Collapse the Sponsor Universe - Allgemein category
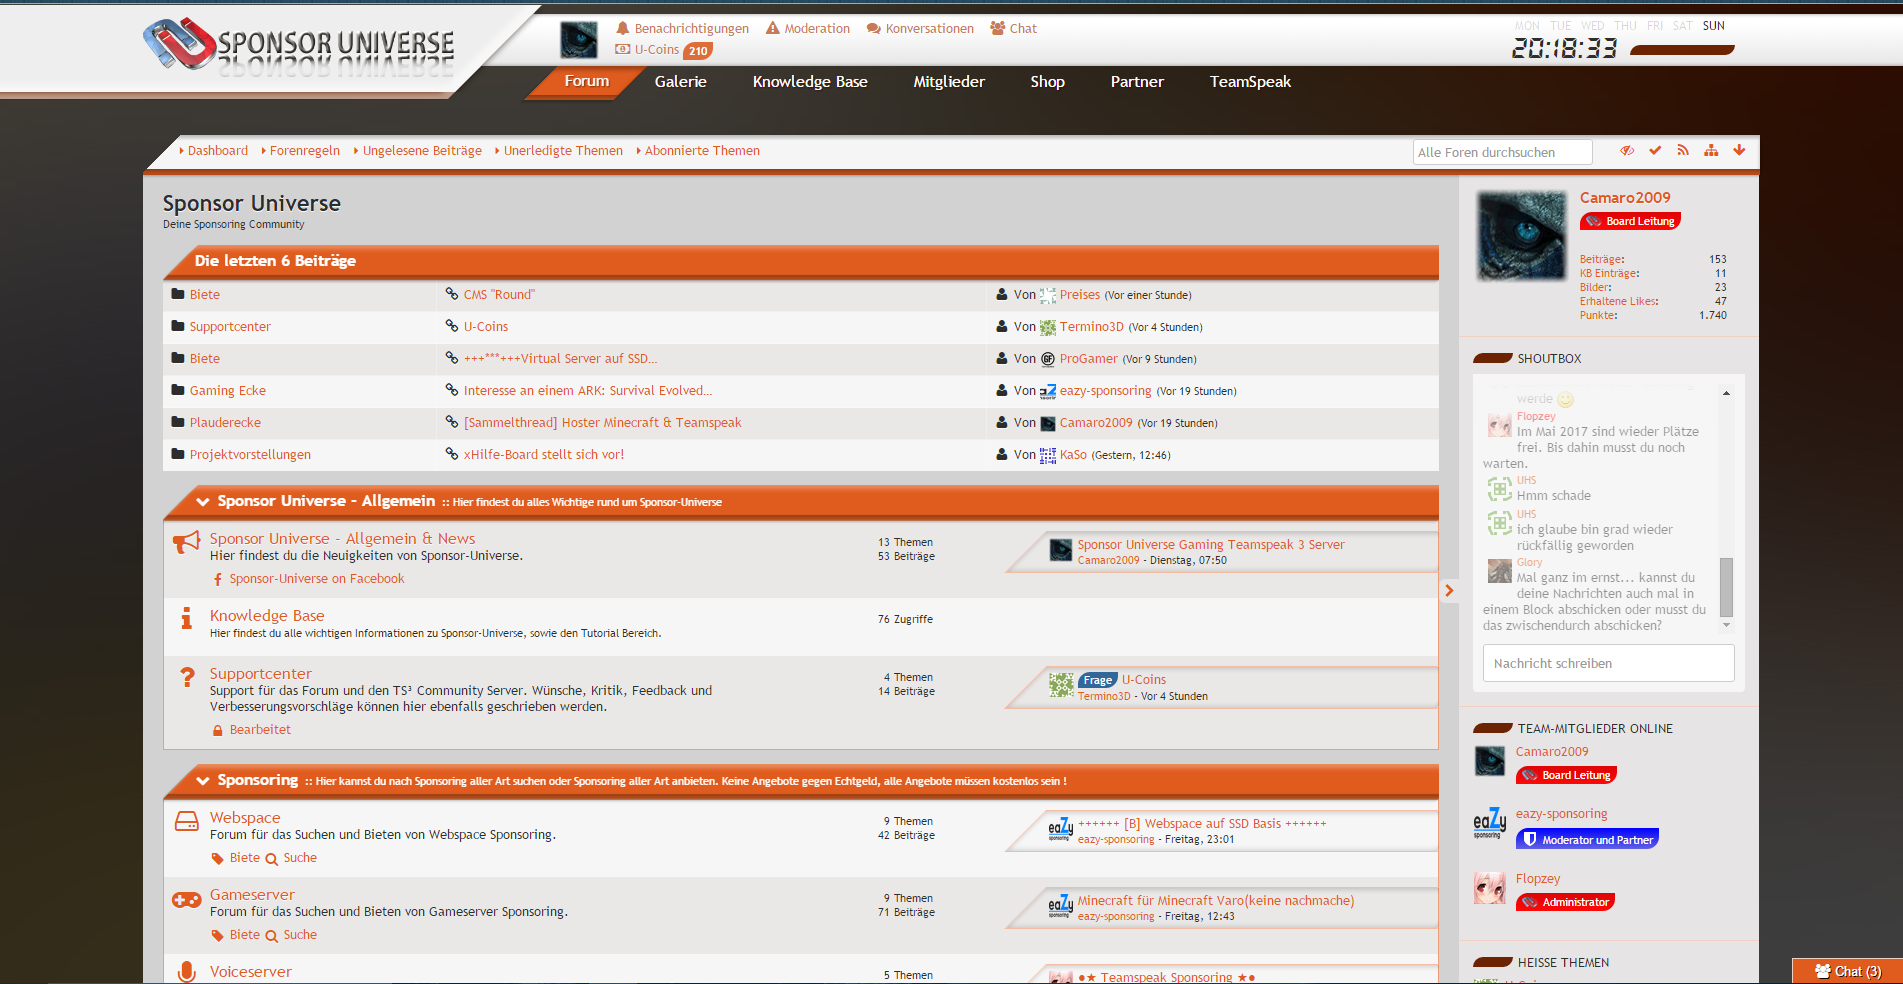Image resolution: width=1903 pixels, height=984 pixels. pyautogui.click(x=203, y=502)
